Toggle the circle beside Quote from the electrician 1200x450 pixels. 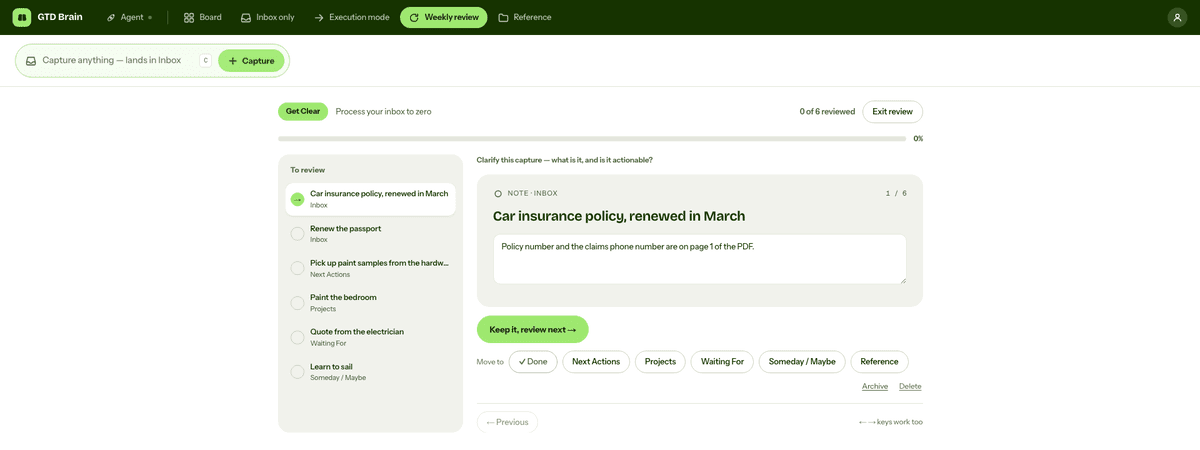(x=297, y=337)
